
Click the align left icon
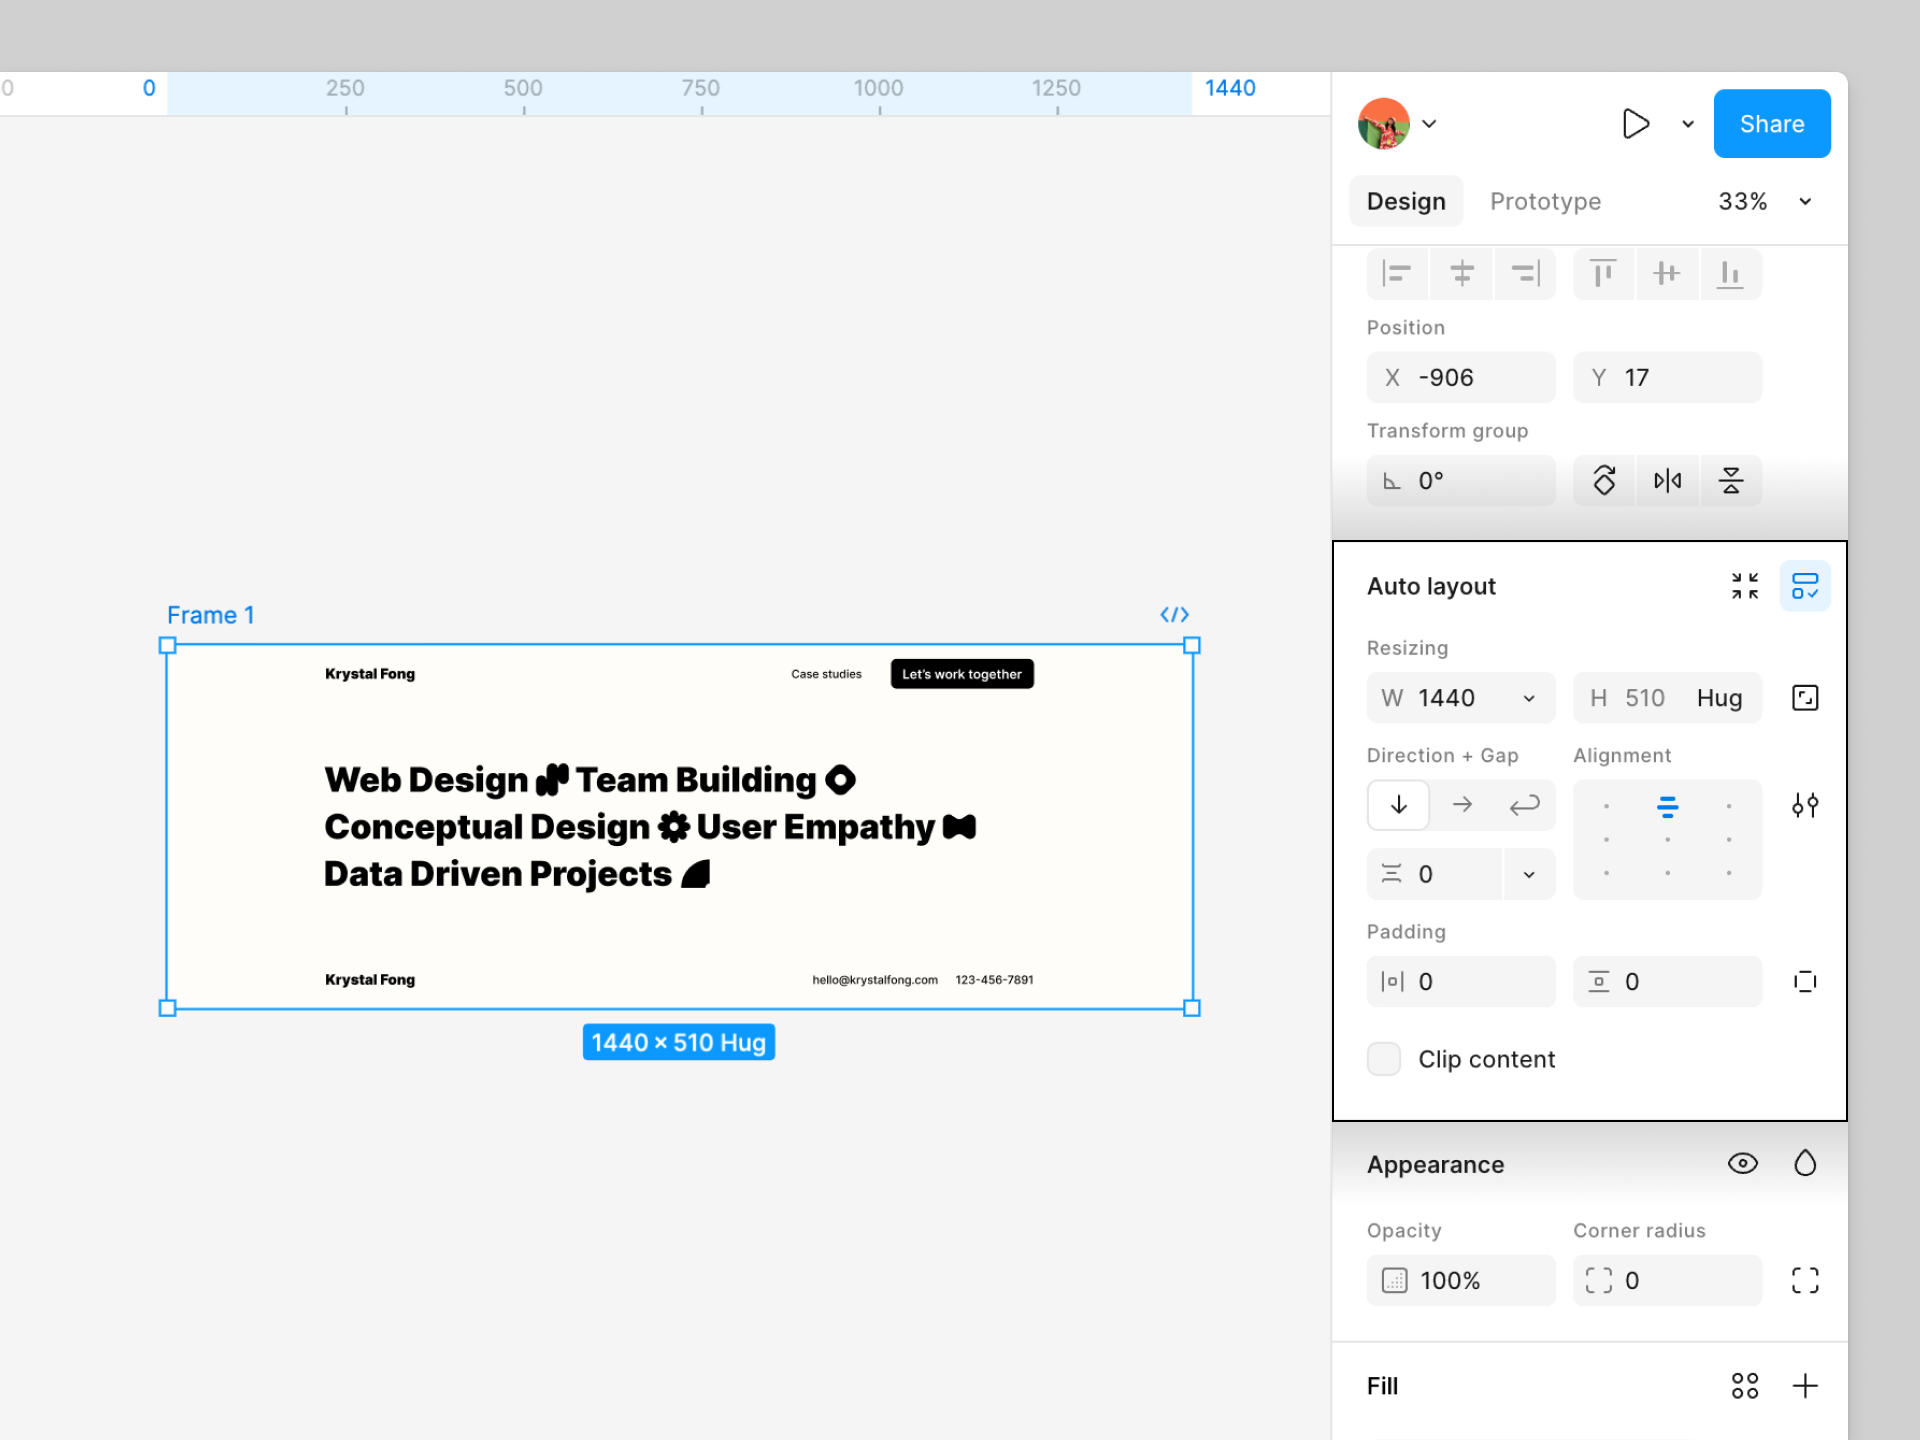tap(1397, 273)
